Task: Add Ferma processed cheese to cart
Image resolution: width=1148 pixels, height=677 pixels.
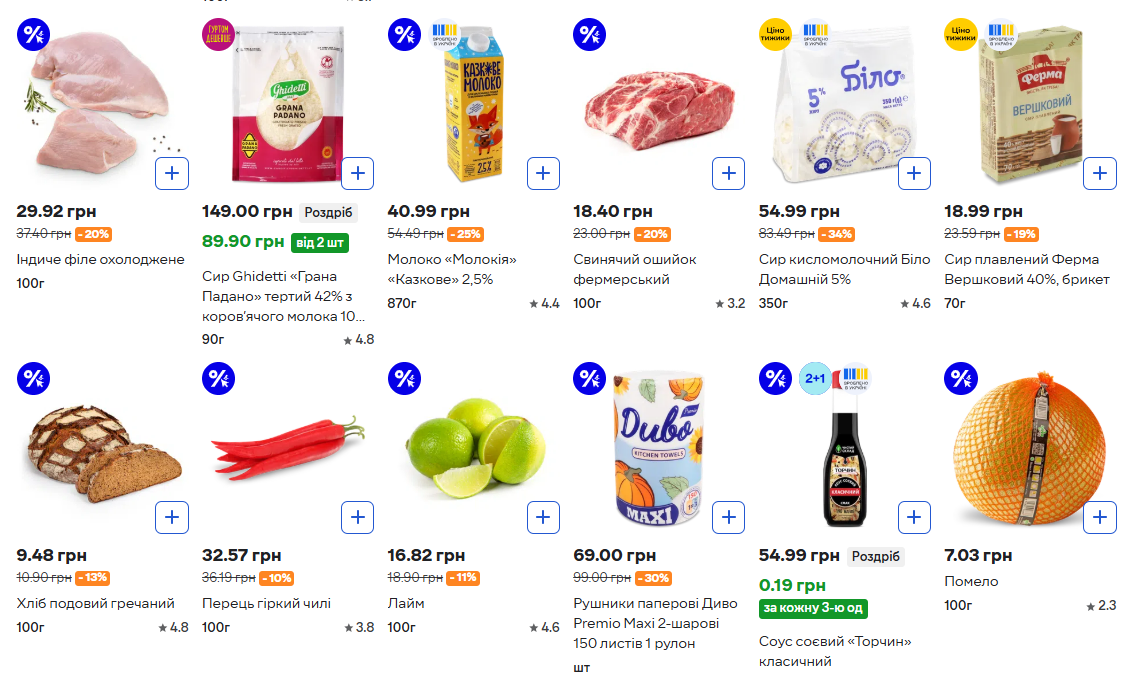Action: 1099,173
